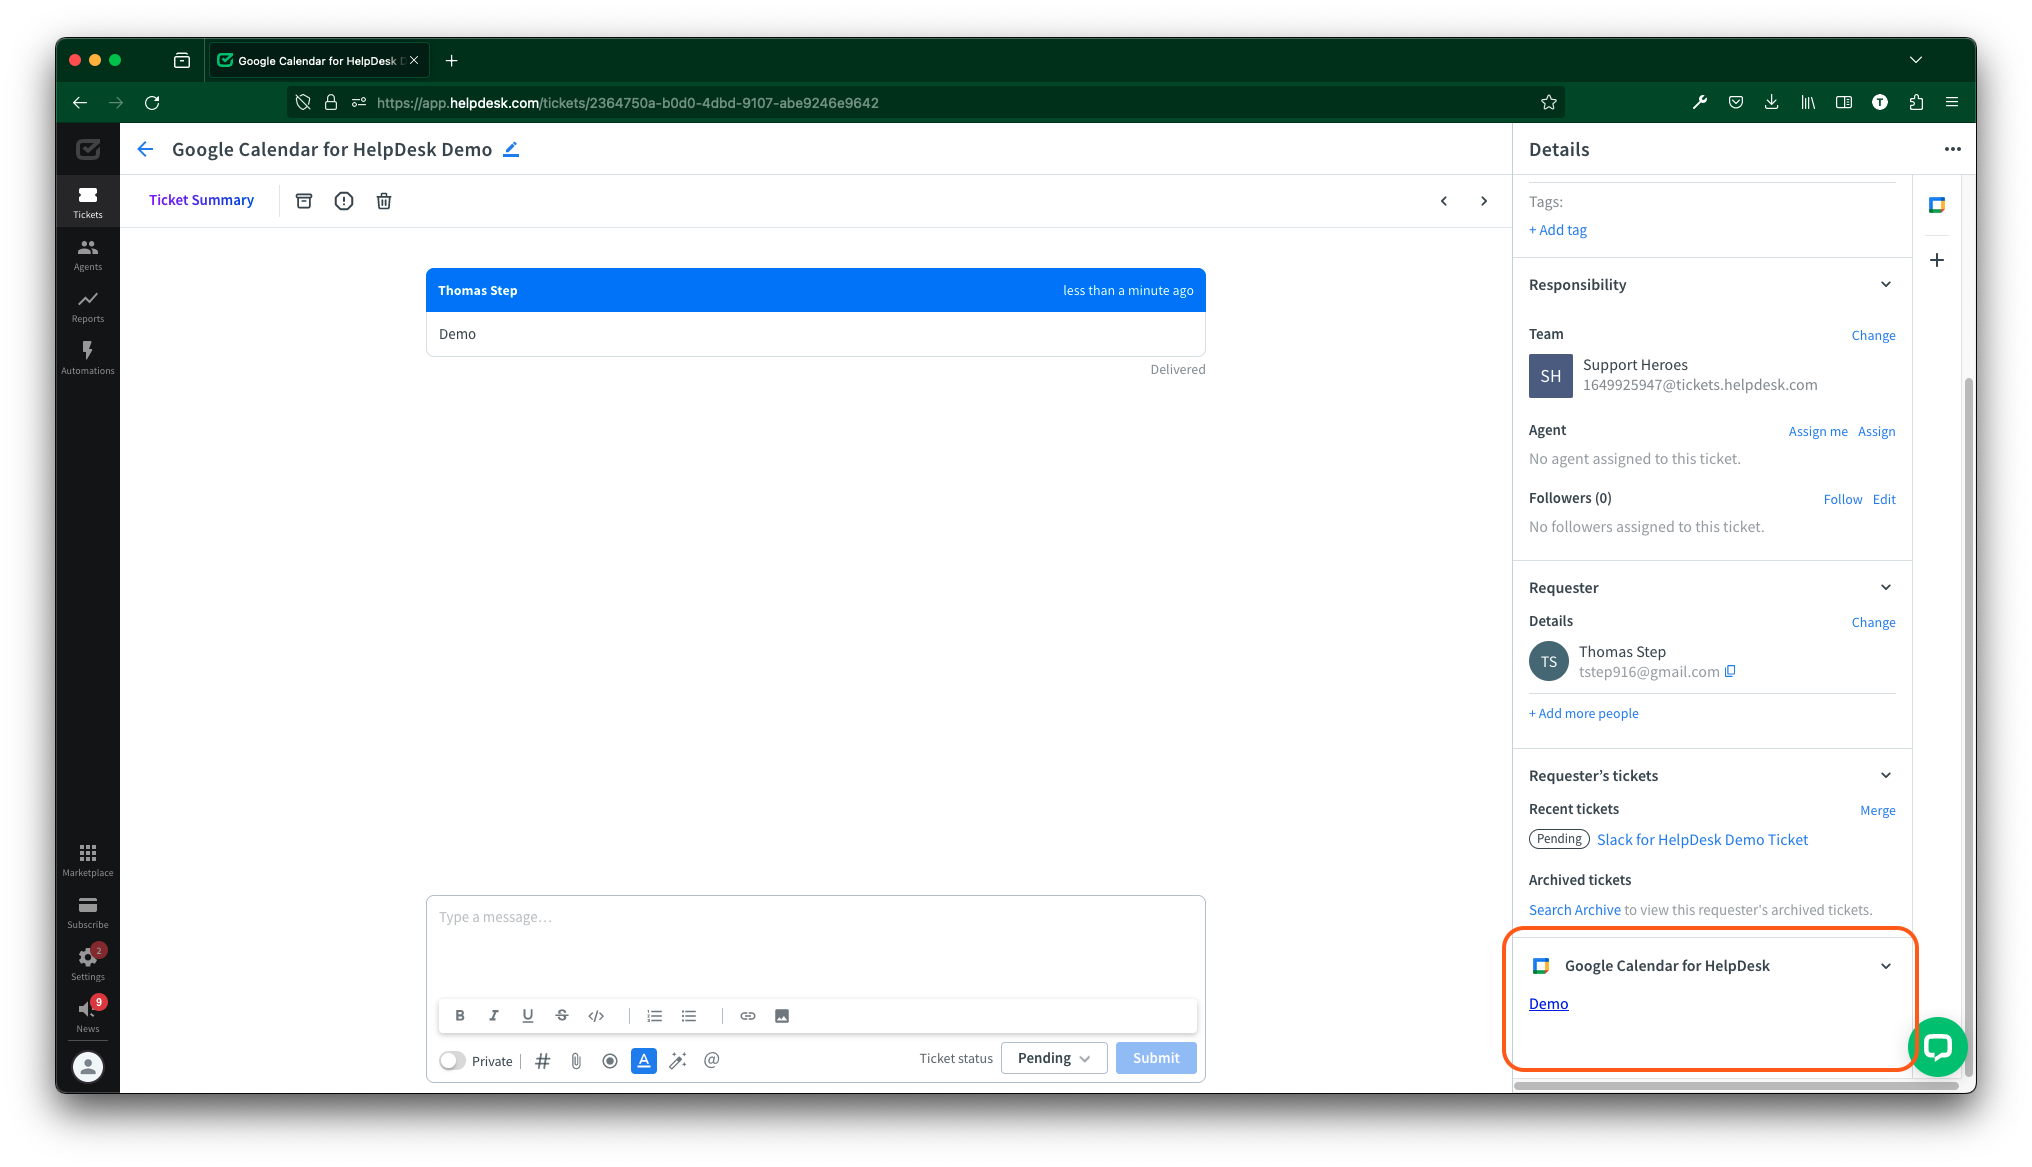The height and width of the screenshot is (1167, 2032).
Task: Click the strikethrough formatting icon
Action: 562,1015
